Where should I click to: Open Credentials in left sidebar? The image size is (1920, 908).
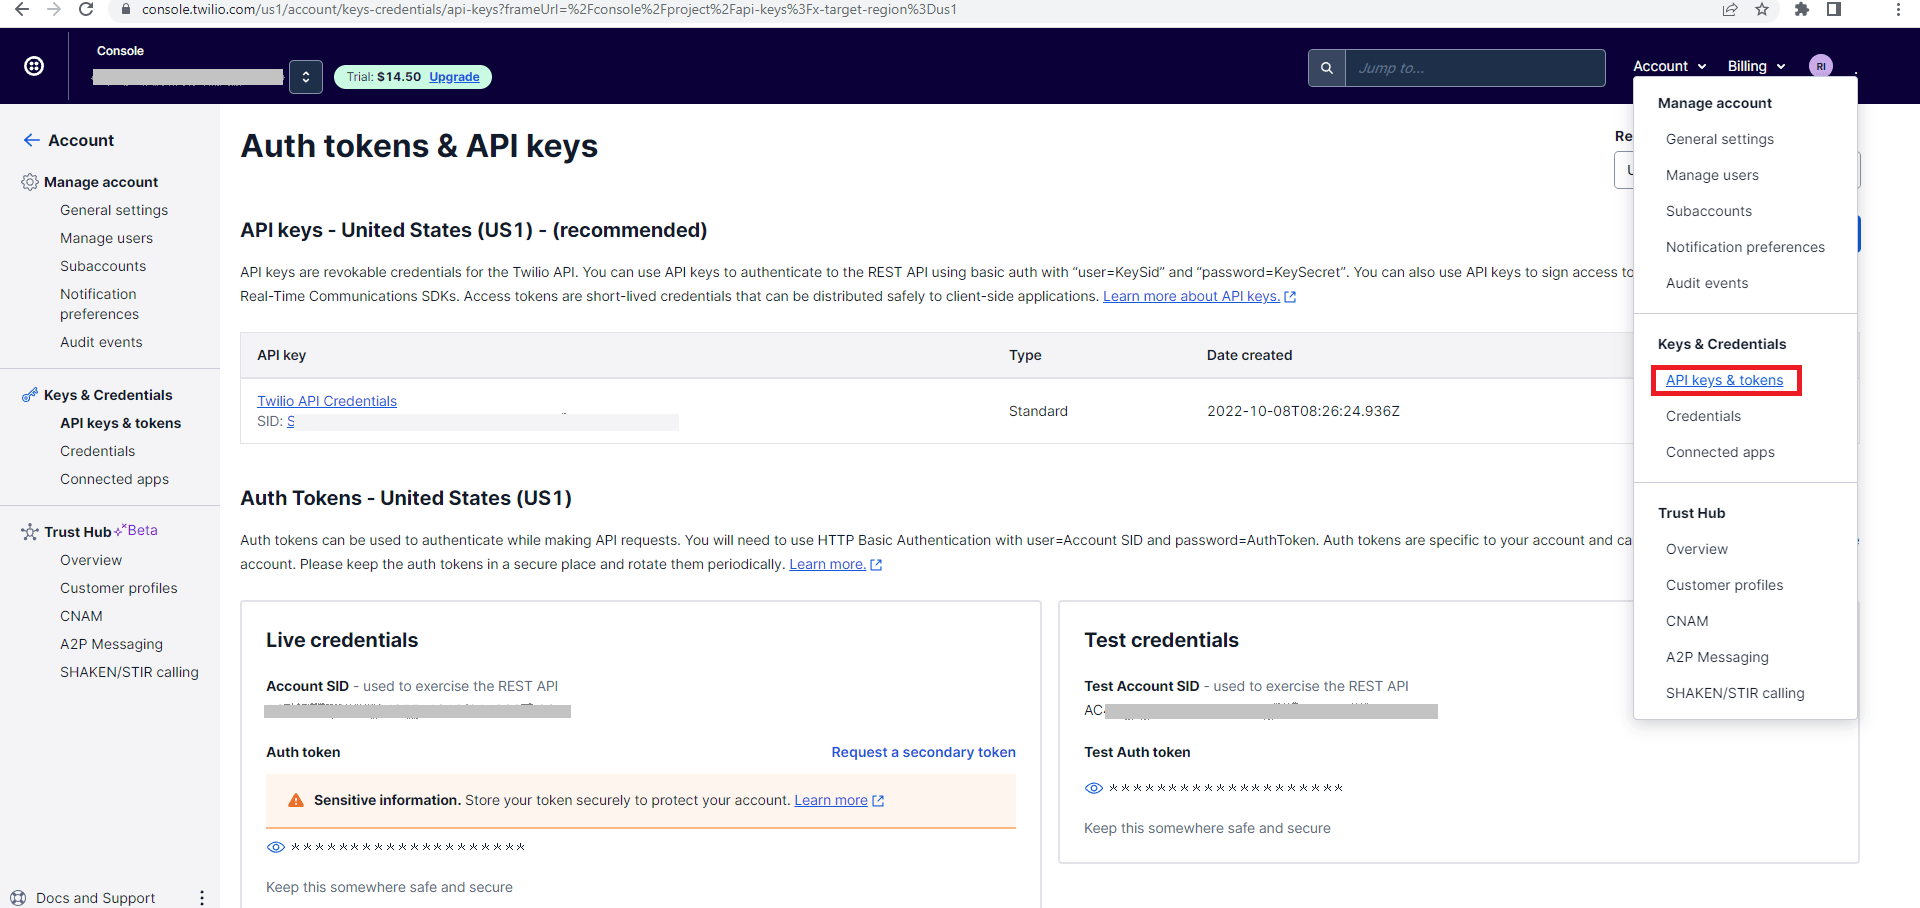click(x=97, y=451)
